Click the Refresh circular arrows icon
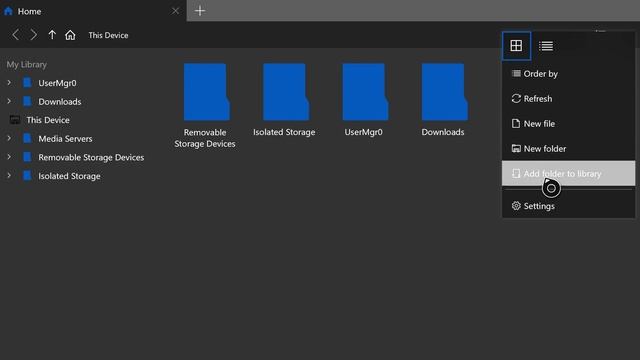The height and width of the screenshot is (360, 640). click(516, 99)
